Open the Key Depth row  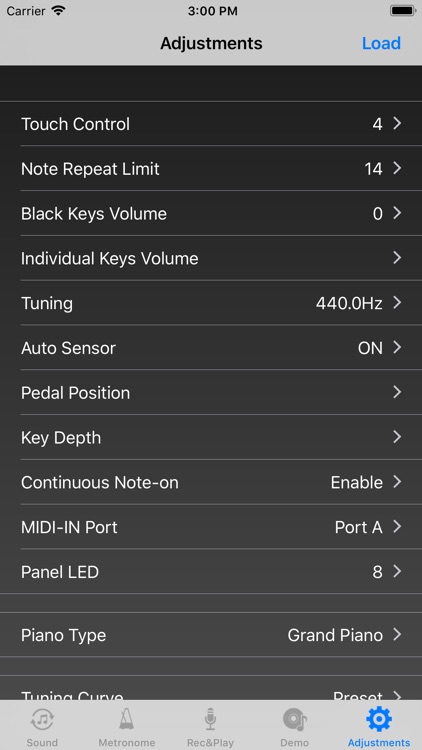tap(211, 437)
